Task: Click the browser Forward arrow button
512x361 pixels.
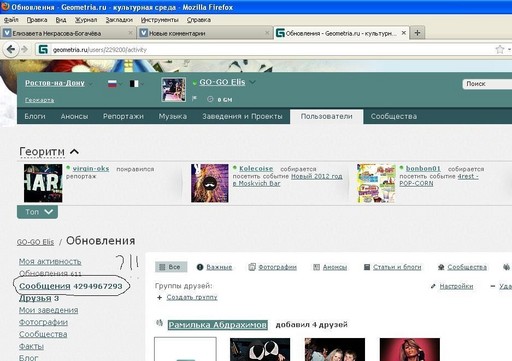Action: click(x=24, y=50)
